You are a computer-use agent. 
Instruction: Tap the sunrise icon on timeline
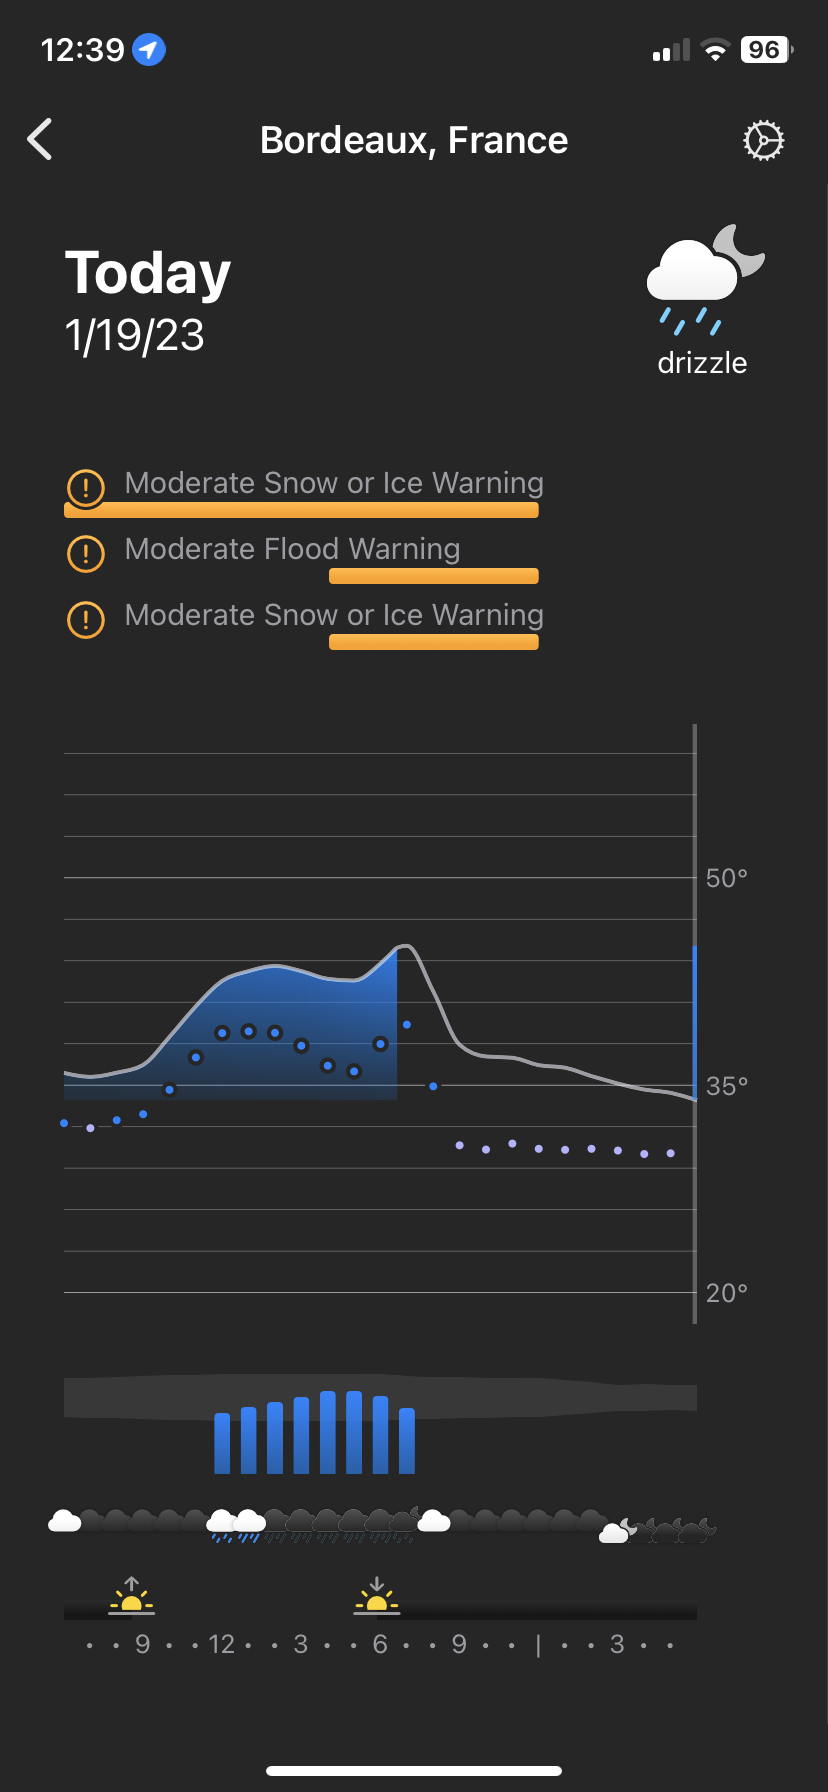(x=132, y=1596)
